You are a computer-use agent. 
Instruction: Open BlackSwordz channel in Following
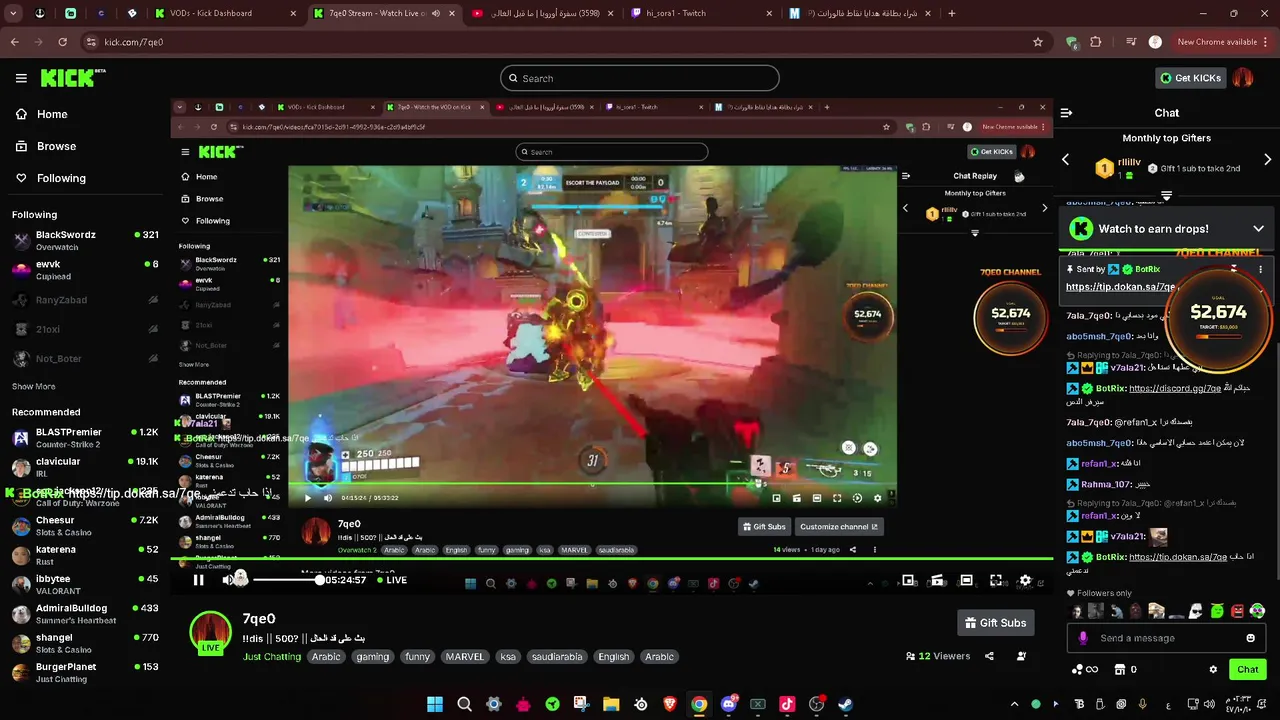[85, 240]
